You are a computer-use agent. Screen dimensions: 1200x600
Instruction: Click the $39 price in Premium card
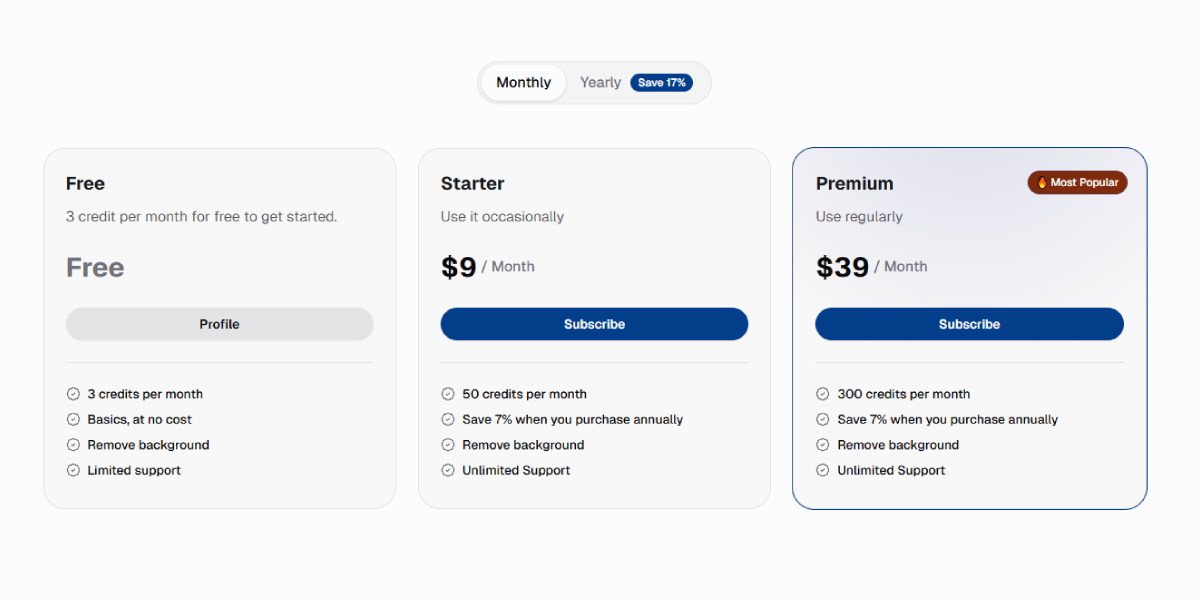[842, 267]
